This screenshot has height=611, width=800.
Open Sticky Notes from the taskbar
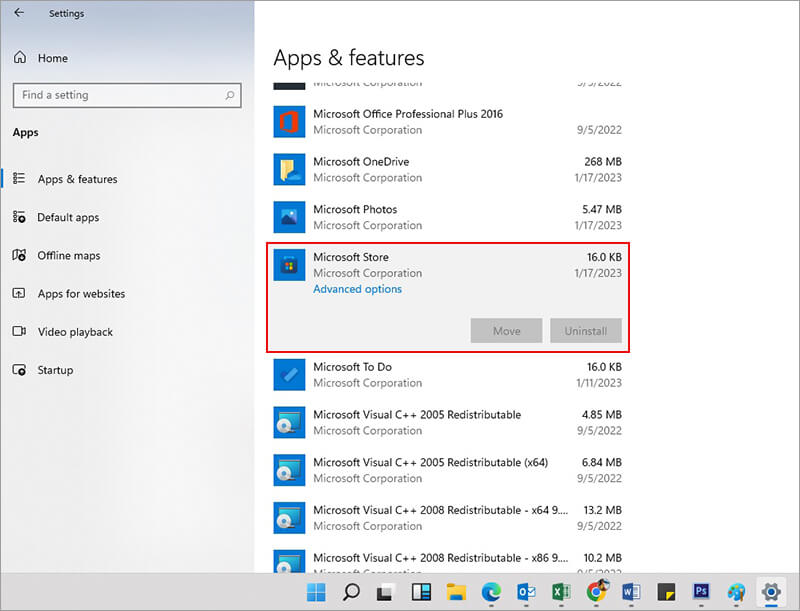point(666,592)
